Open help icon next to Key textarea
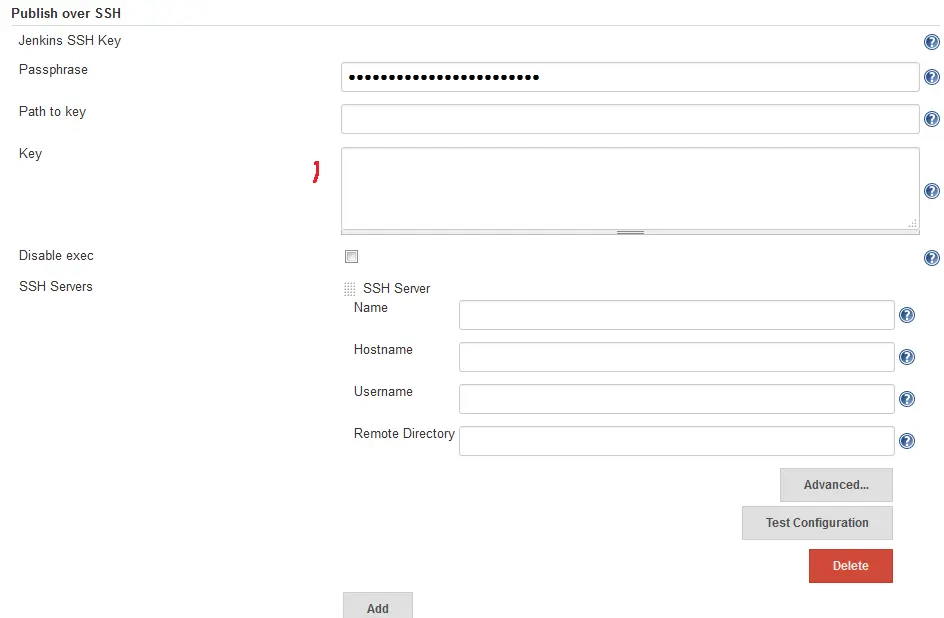The height and width of the screenshot is (618, 944). click(x=931, y=191)
